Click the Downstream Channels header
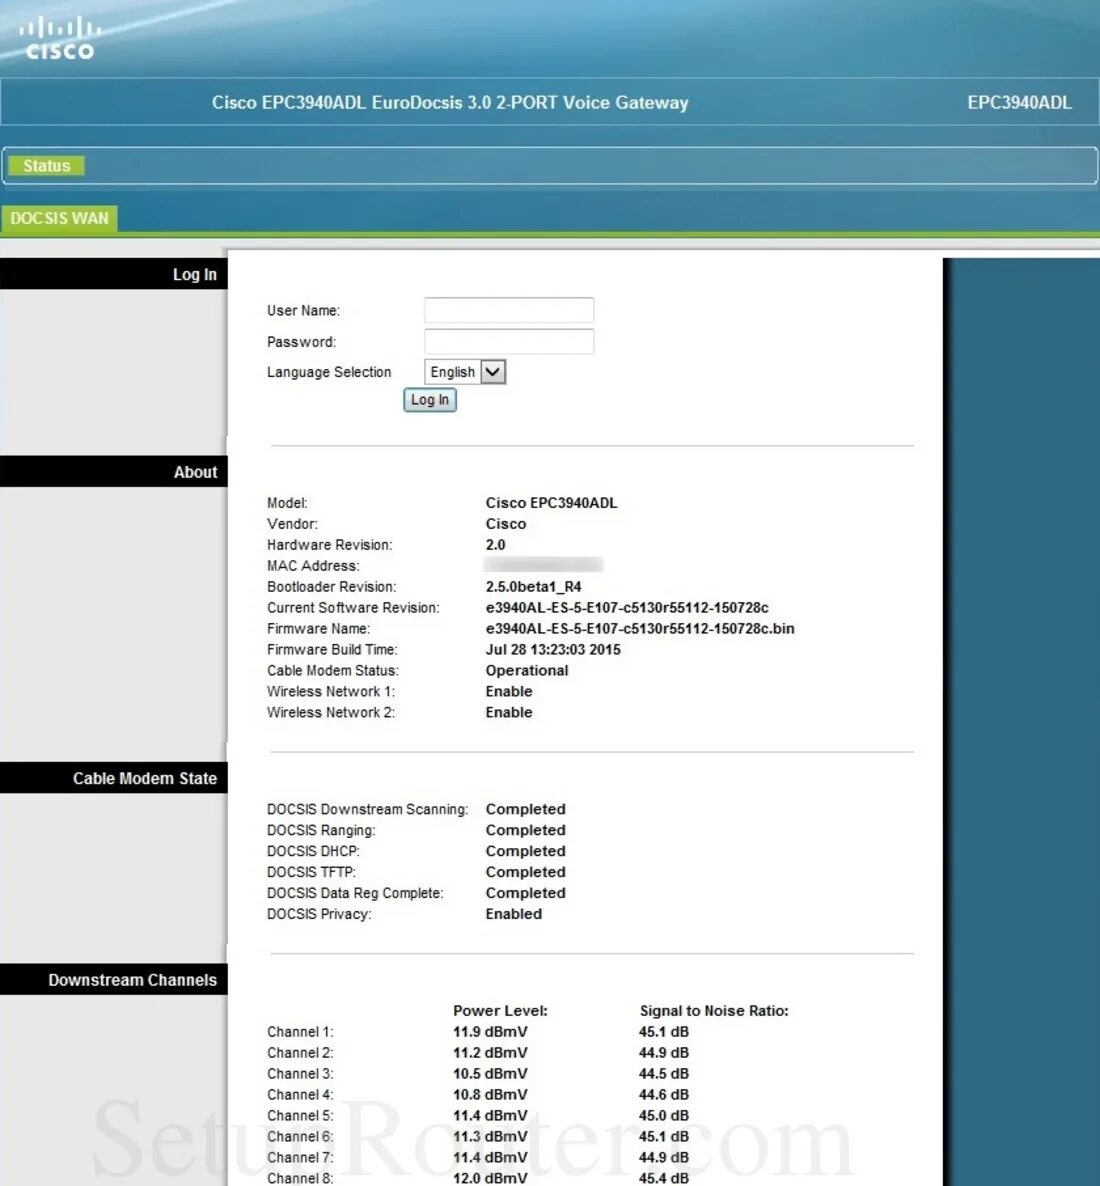The image size is (1100, 1186). point(113,980)
